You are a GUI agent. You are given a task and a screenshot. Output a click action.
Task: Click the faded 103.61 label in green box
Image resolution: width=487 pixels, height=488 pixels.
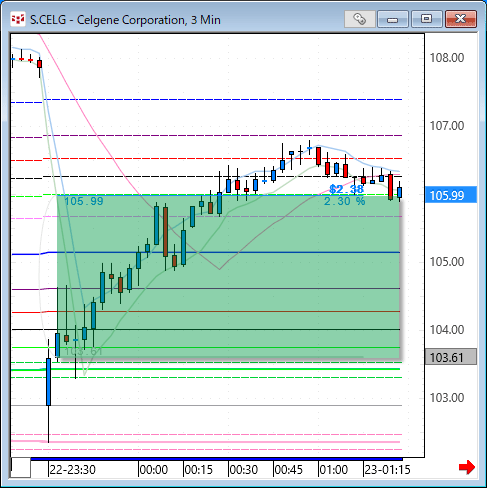83,351
